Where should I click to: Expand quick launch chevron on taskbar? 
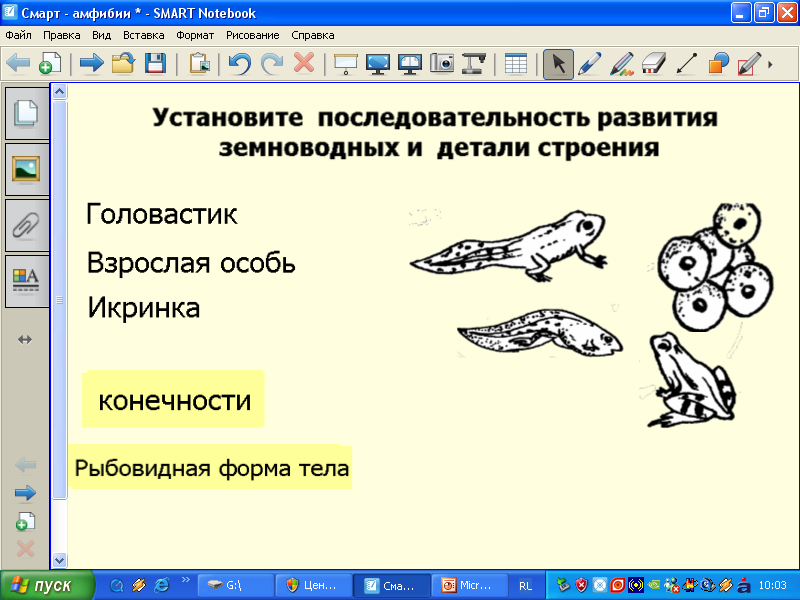[186, 579]
